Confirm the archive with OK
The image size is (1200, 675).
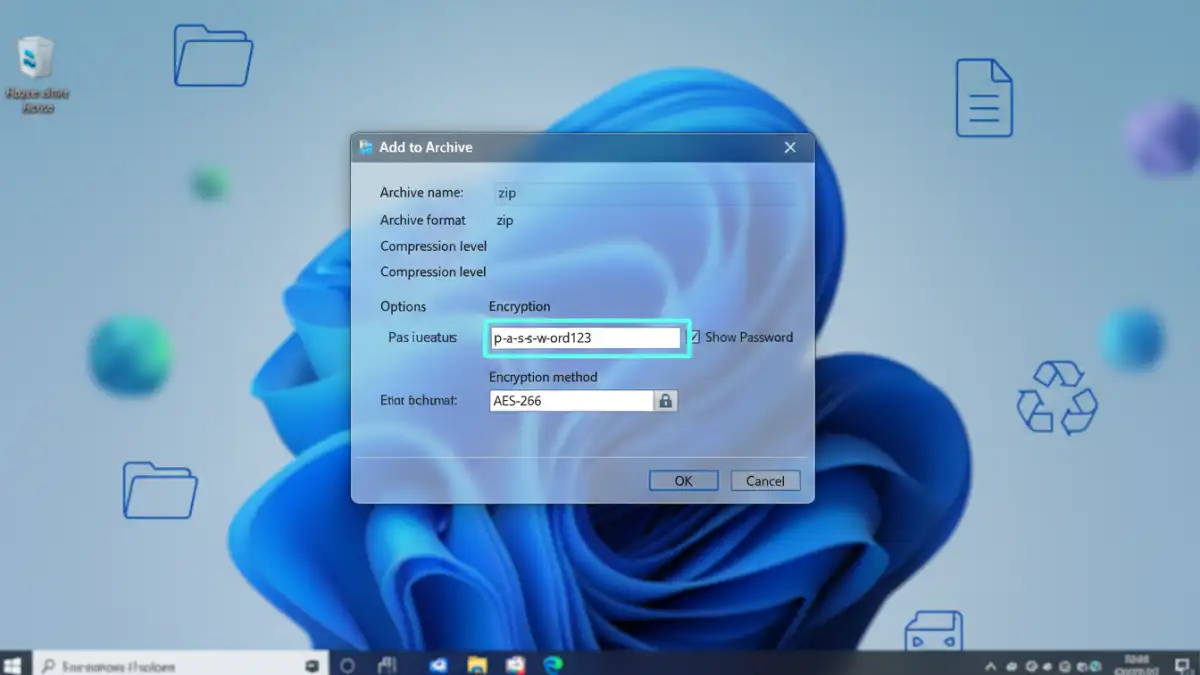tap(683, 480)
